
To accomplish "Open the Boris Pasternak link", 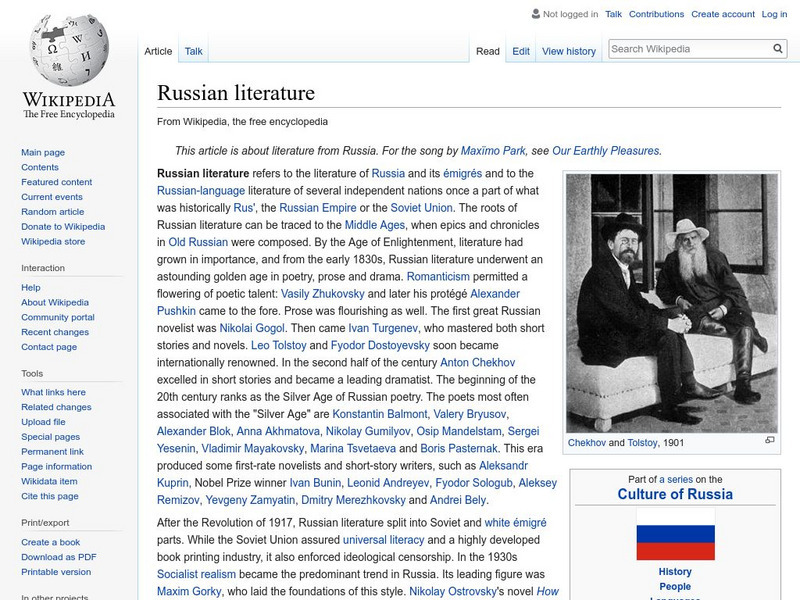I will coord(459,448).
